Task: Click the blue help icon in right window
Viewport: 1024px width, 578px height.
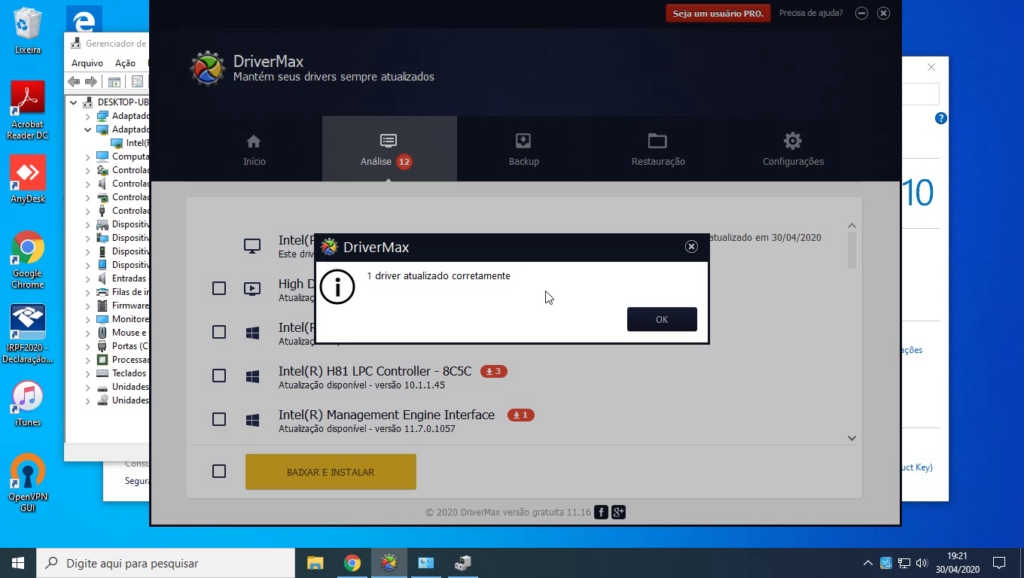Action: (940, 118)
